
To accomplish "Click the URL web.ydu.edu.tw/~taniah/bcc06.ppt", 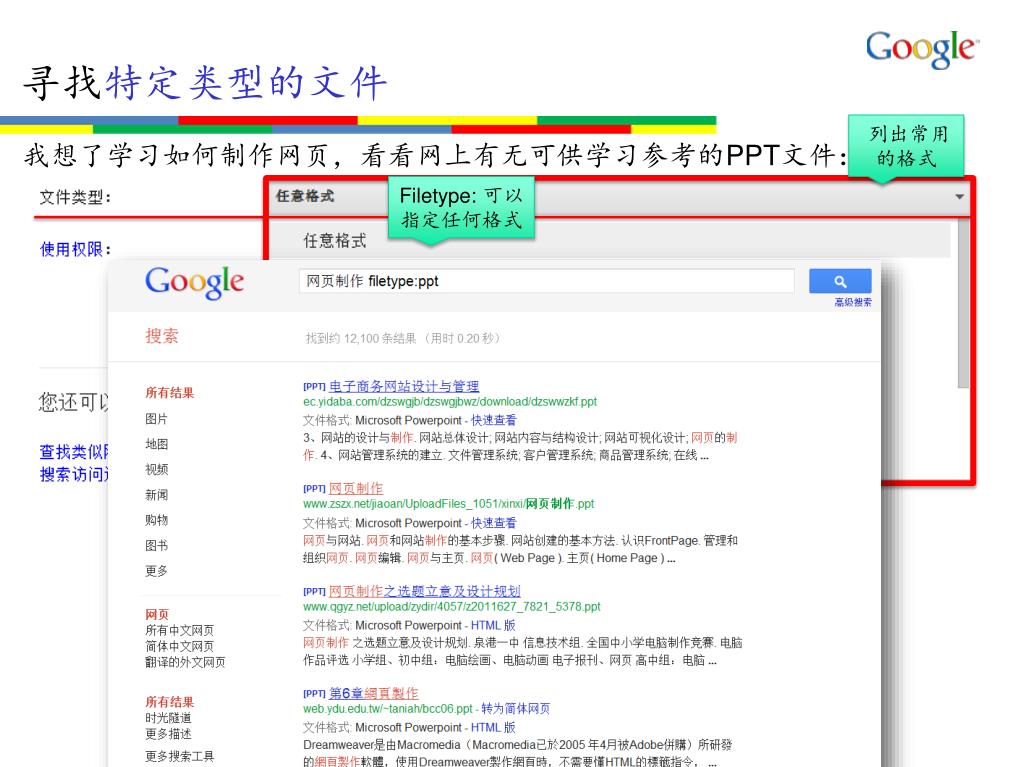I will pyautogui.click(x=388, y=708).
